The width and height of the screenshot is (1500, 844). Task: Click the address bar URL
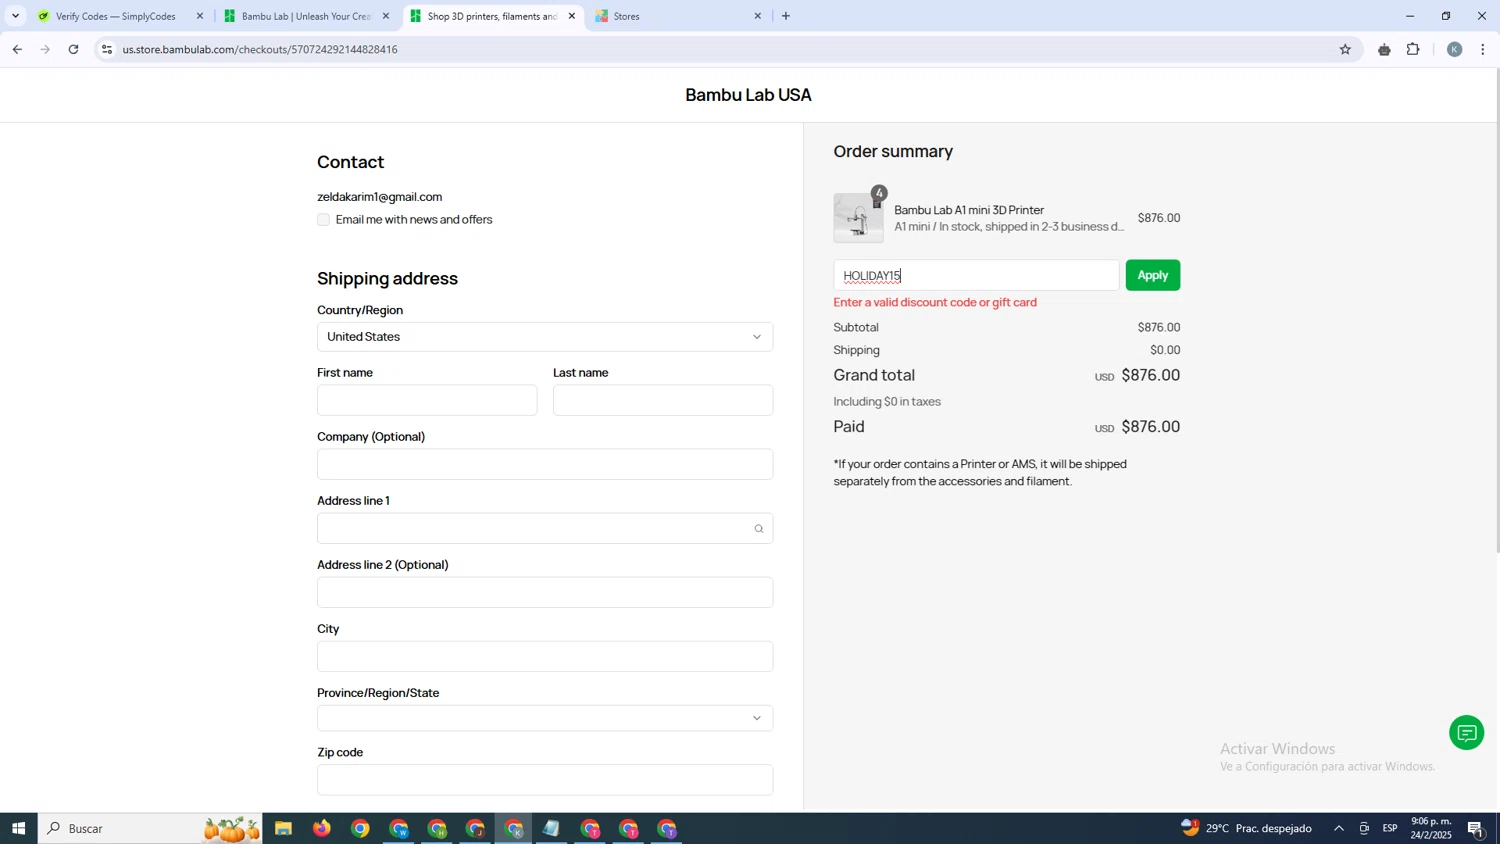pos(260,49)
